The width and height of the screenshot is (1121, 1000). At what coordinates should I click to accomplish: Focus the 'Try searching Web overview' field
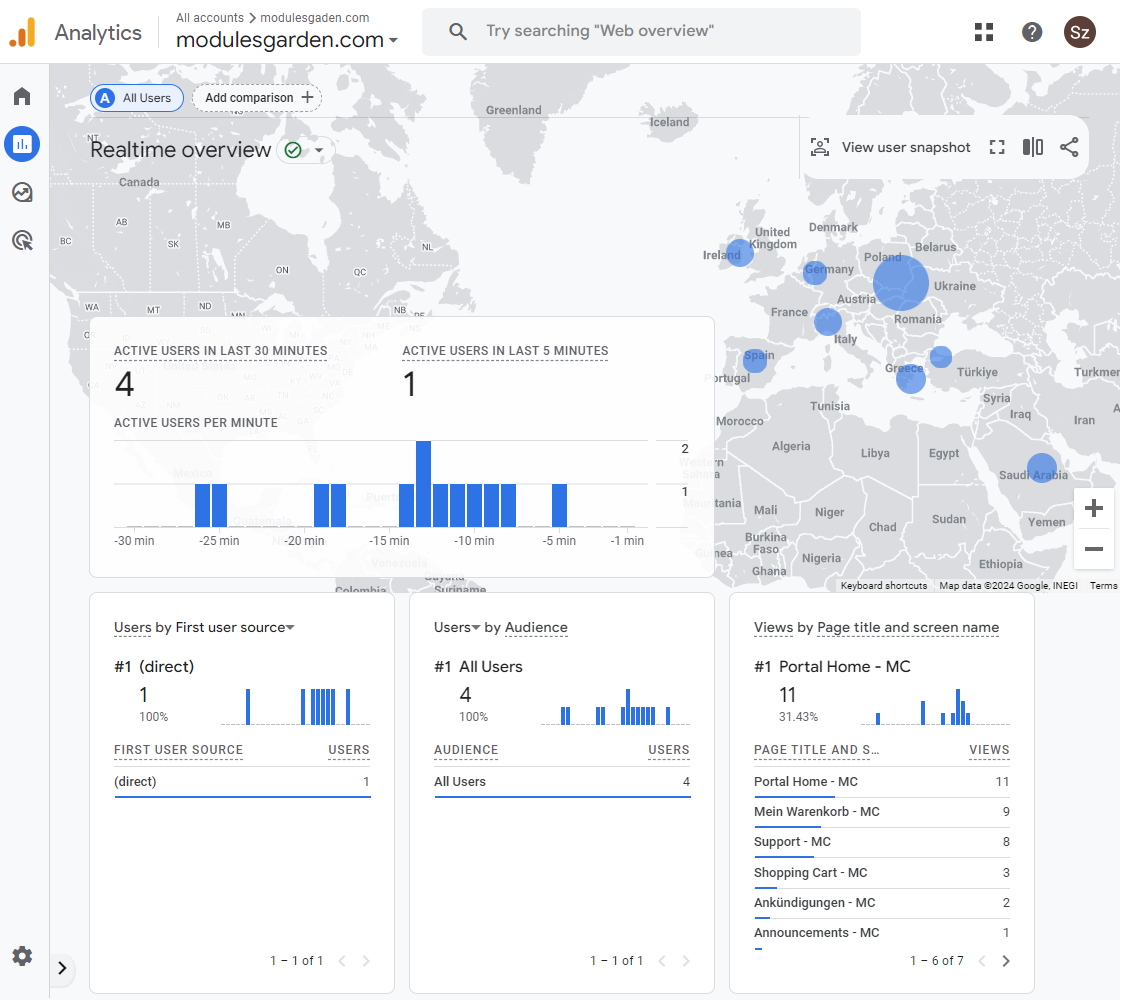641,31
